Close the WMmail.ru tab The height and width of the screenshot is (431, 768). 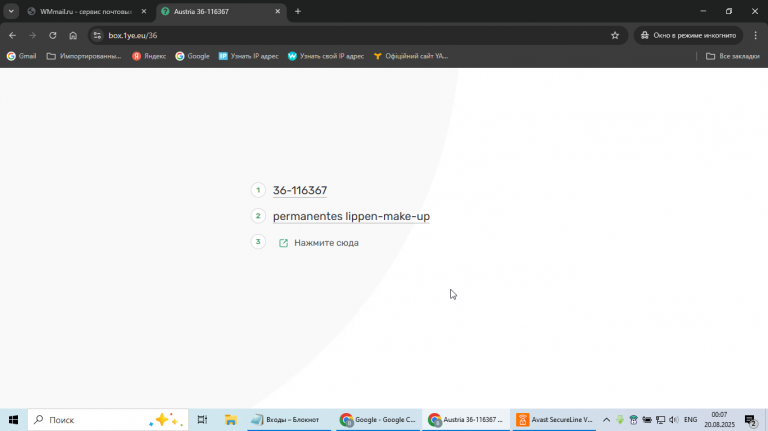click(144, 11)
